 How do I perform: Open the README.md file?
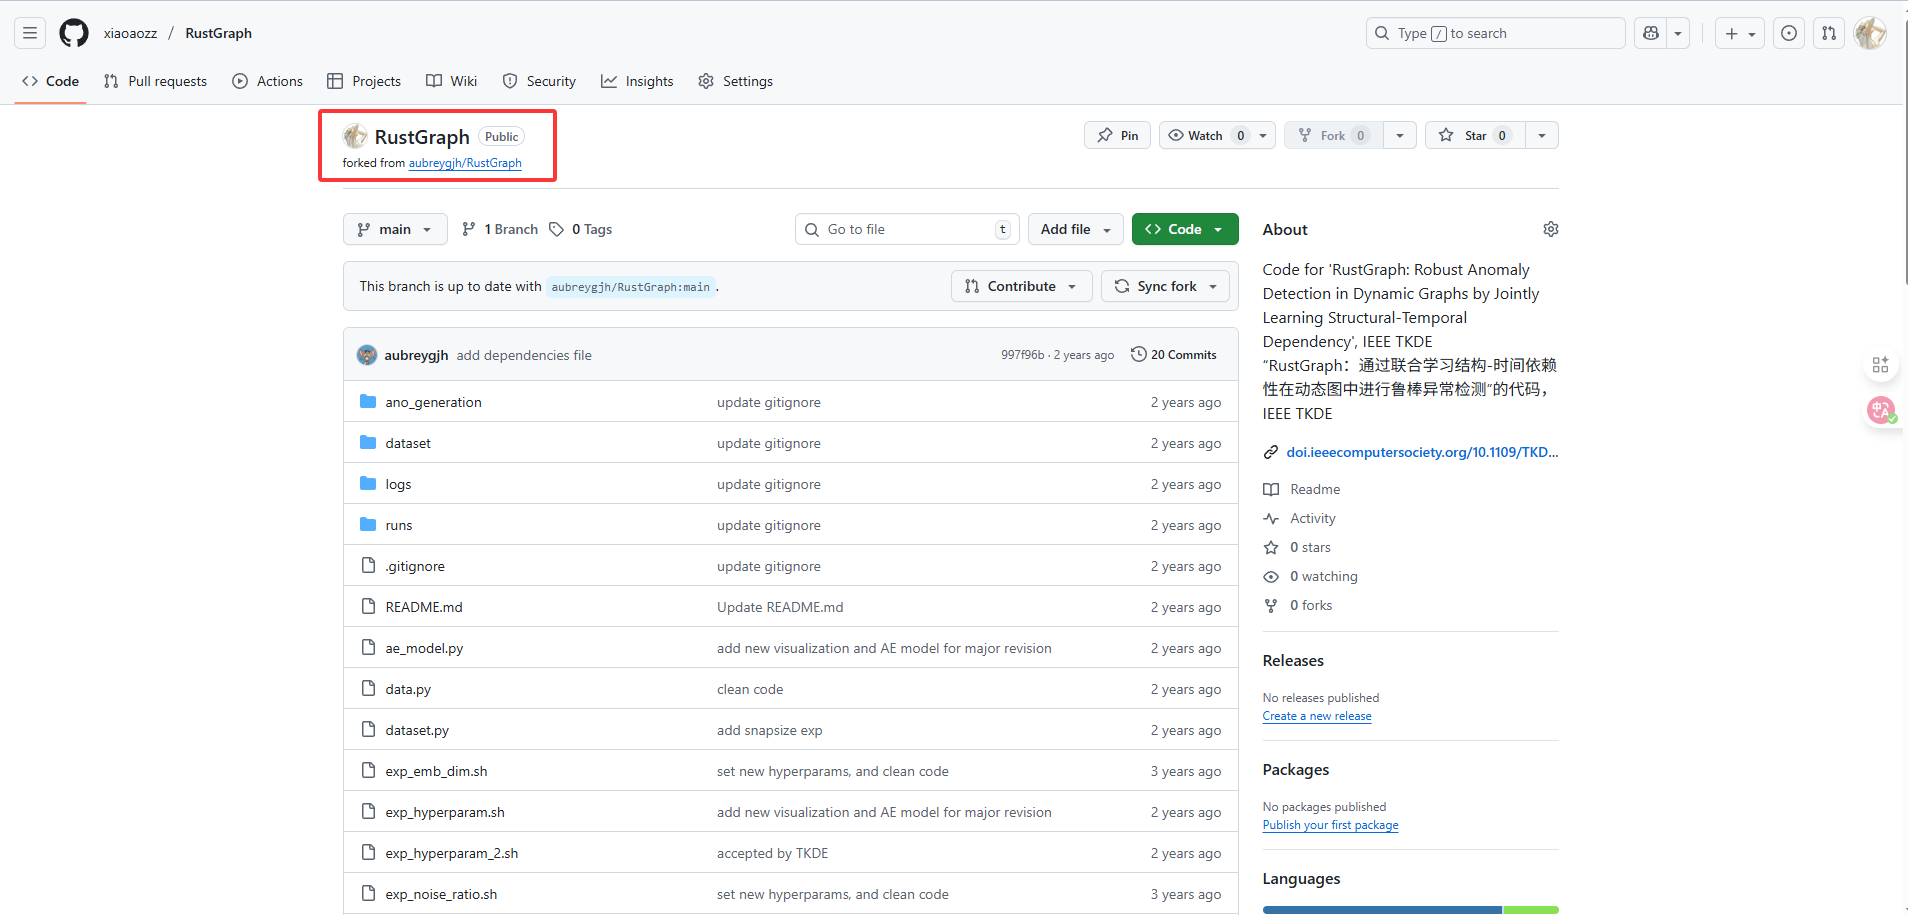pyautogui.click(x=424, y=607)
